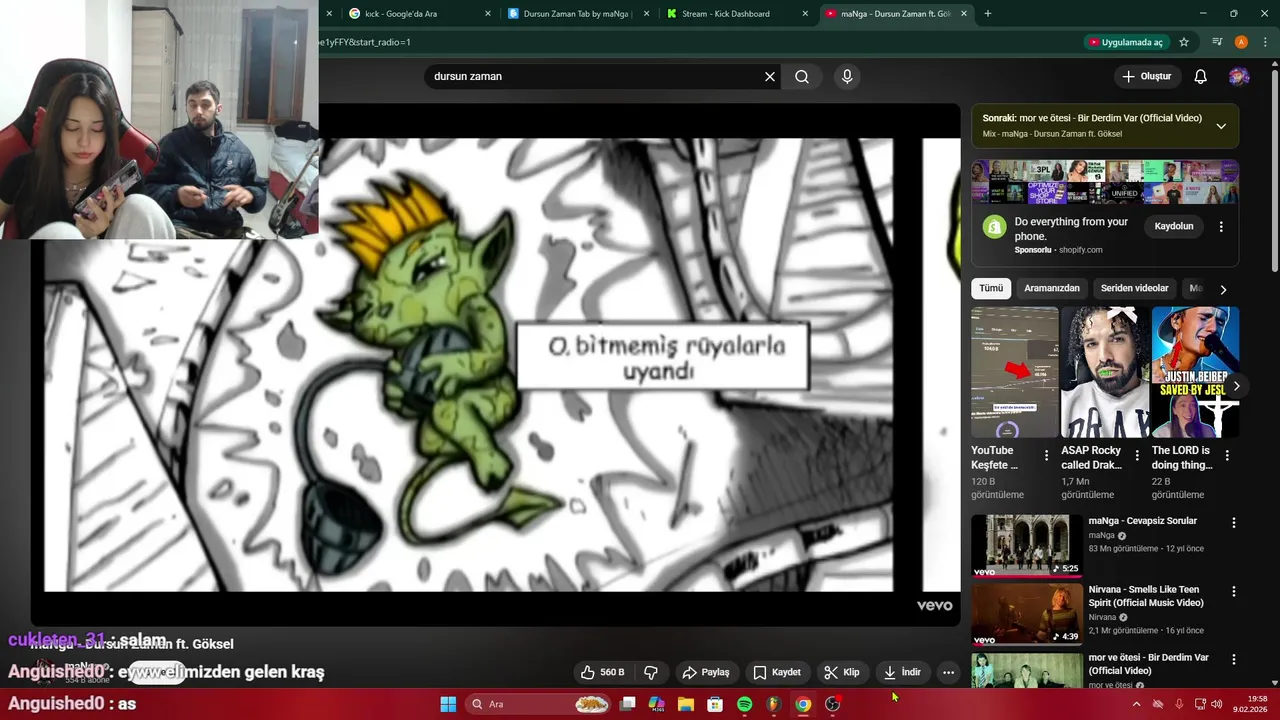Click the taskbar volume speaker icon
The height and width of the screenshot is (720, 1280).
pyautogui.click(x=1216, y=704)
